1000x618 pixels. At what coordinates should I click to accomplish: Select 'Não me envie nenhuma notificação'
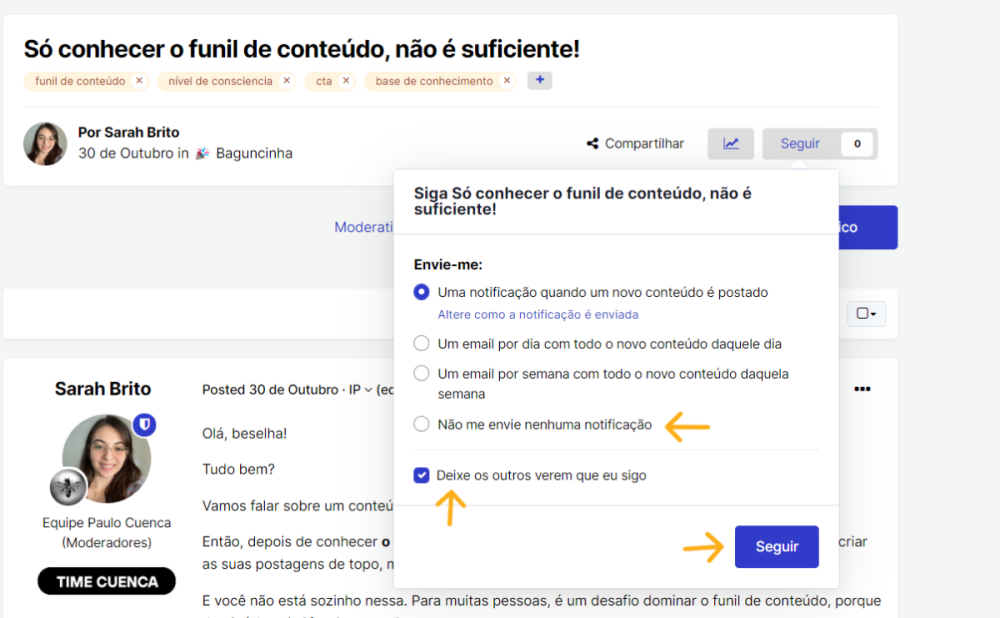point(423,424)
